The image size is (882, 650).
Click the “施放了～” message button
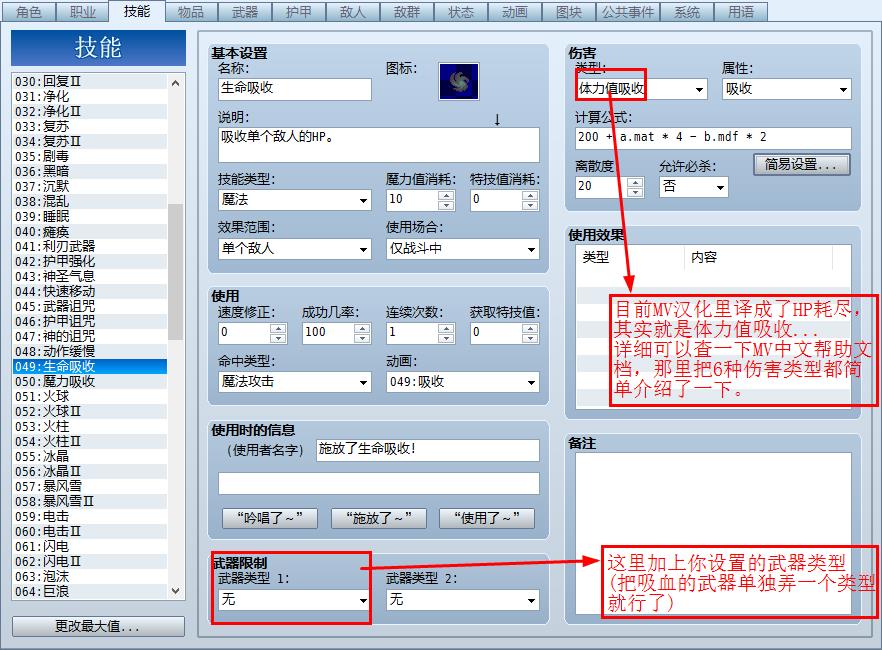379,518
